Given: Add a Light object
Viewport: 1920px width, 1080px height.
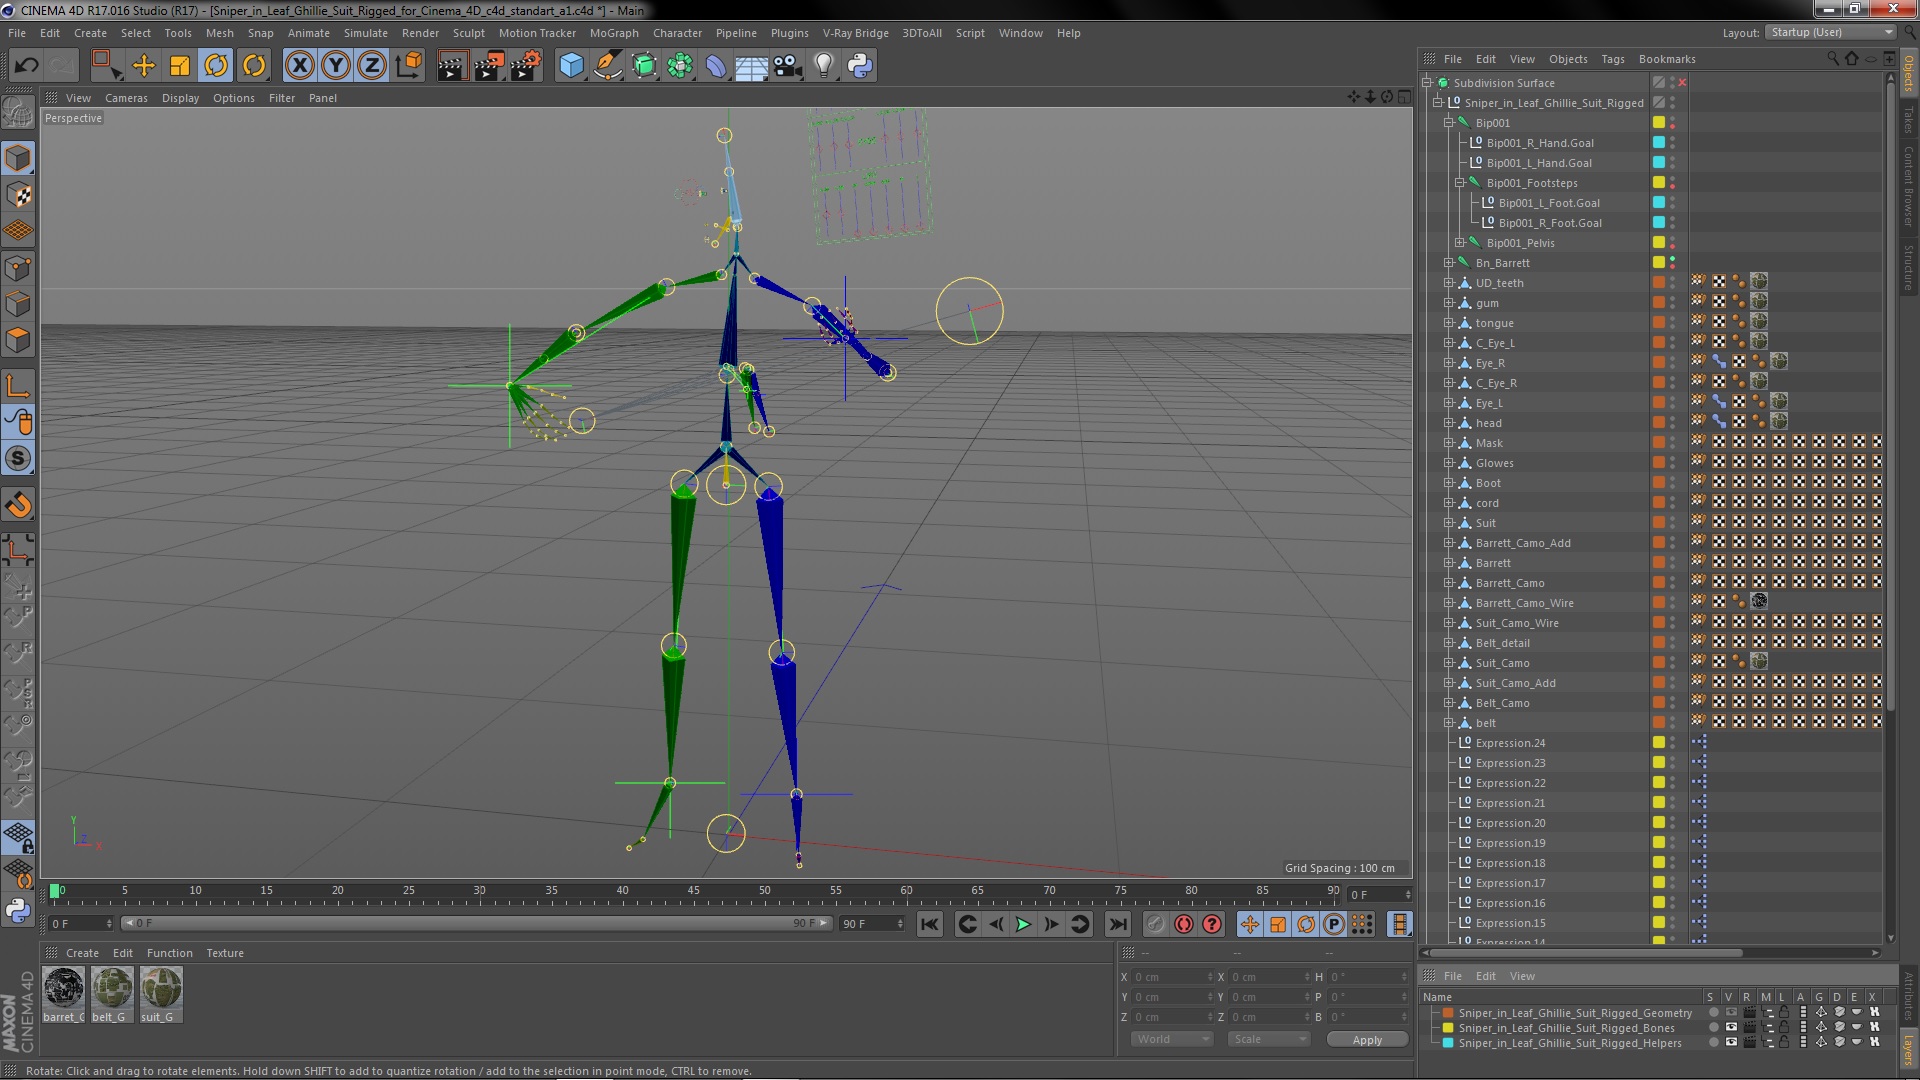Looking at the screenshot, I should click(823, 66).
